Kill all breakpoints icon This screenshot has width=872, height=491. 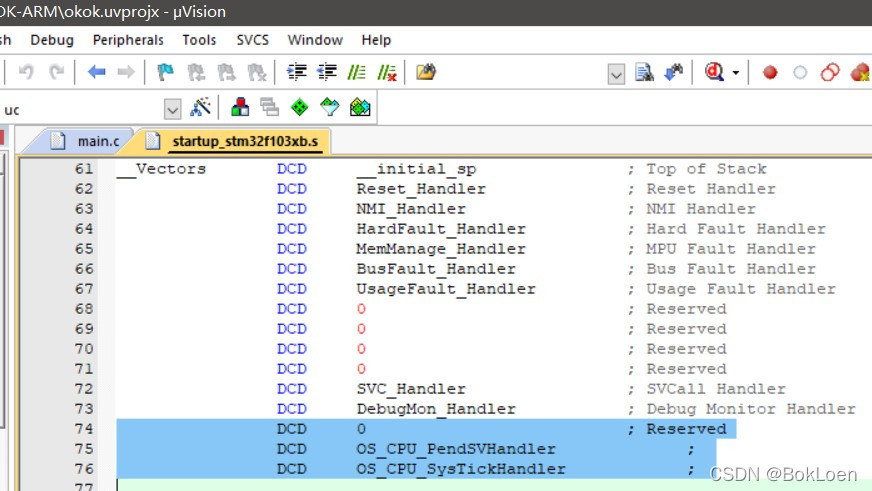pyautogui.click(x=860, y=72)
